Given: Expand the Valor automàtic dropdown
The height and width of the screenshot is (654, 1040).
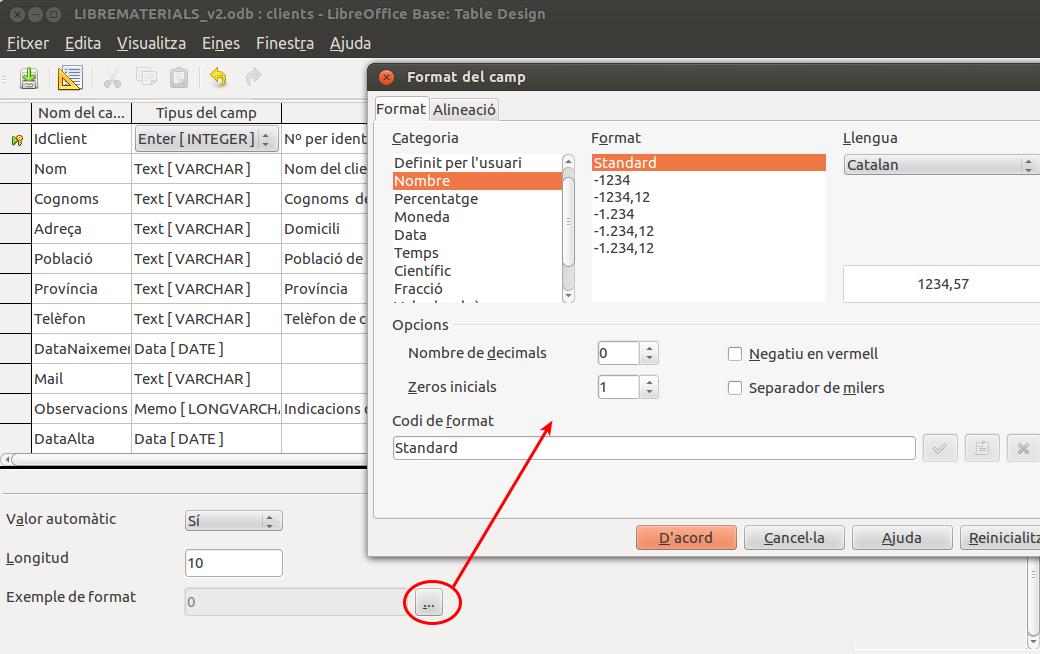Looking at the screenshot, I should click(234, 521).
